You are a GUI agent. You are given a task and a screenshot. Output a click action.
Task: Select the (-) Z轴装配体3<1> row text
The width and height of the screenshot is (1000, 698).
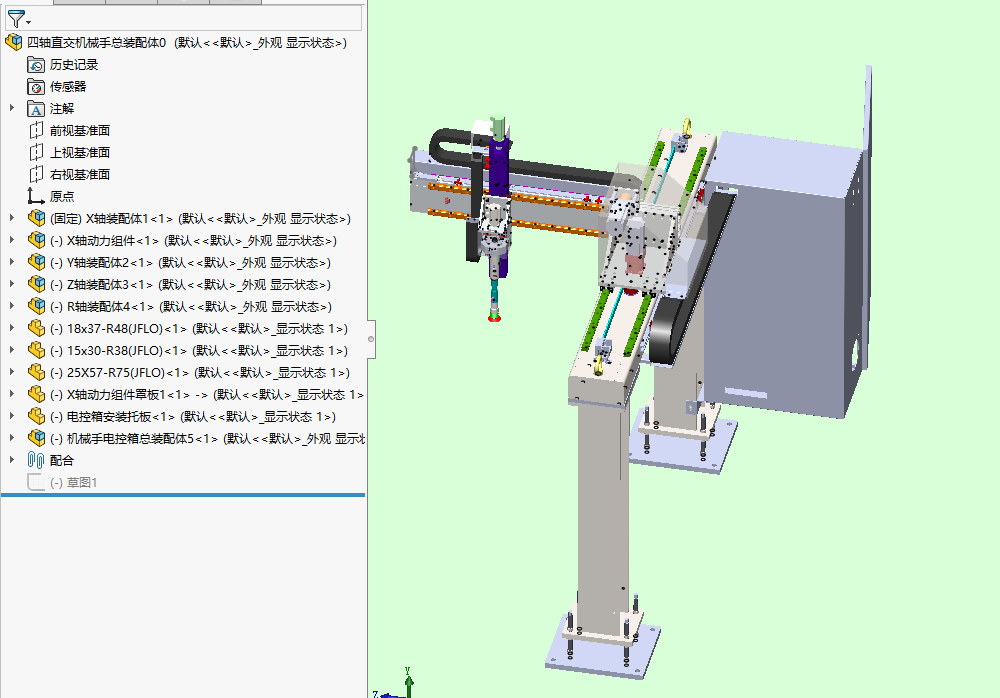[191, 285]
